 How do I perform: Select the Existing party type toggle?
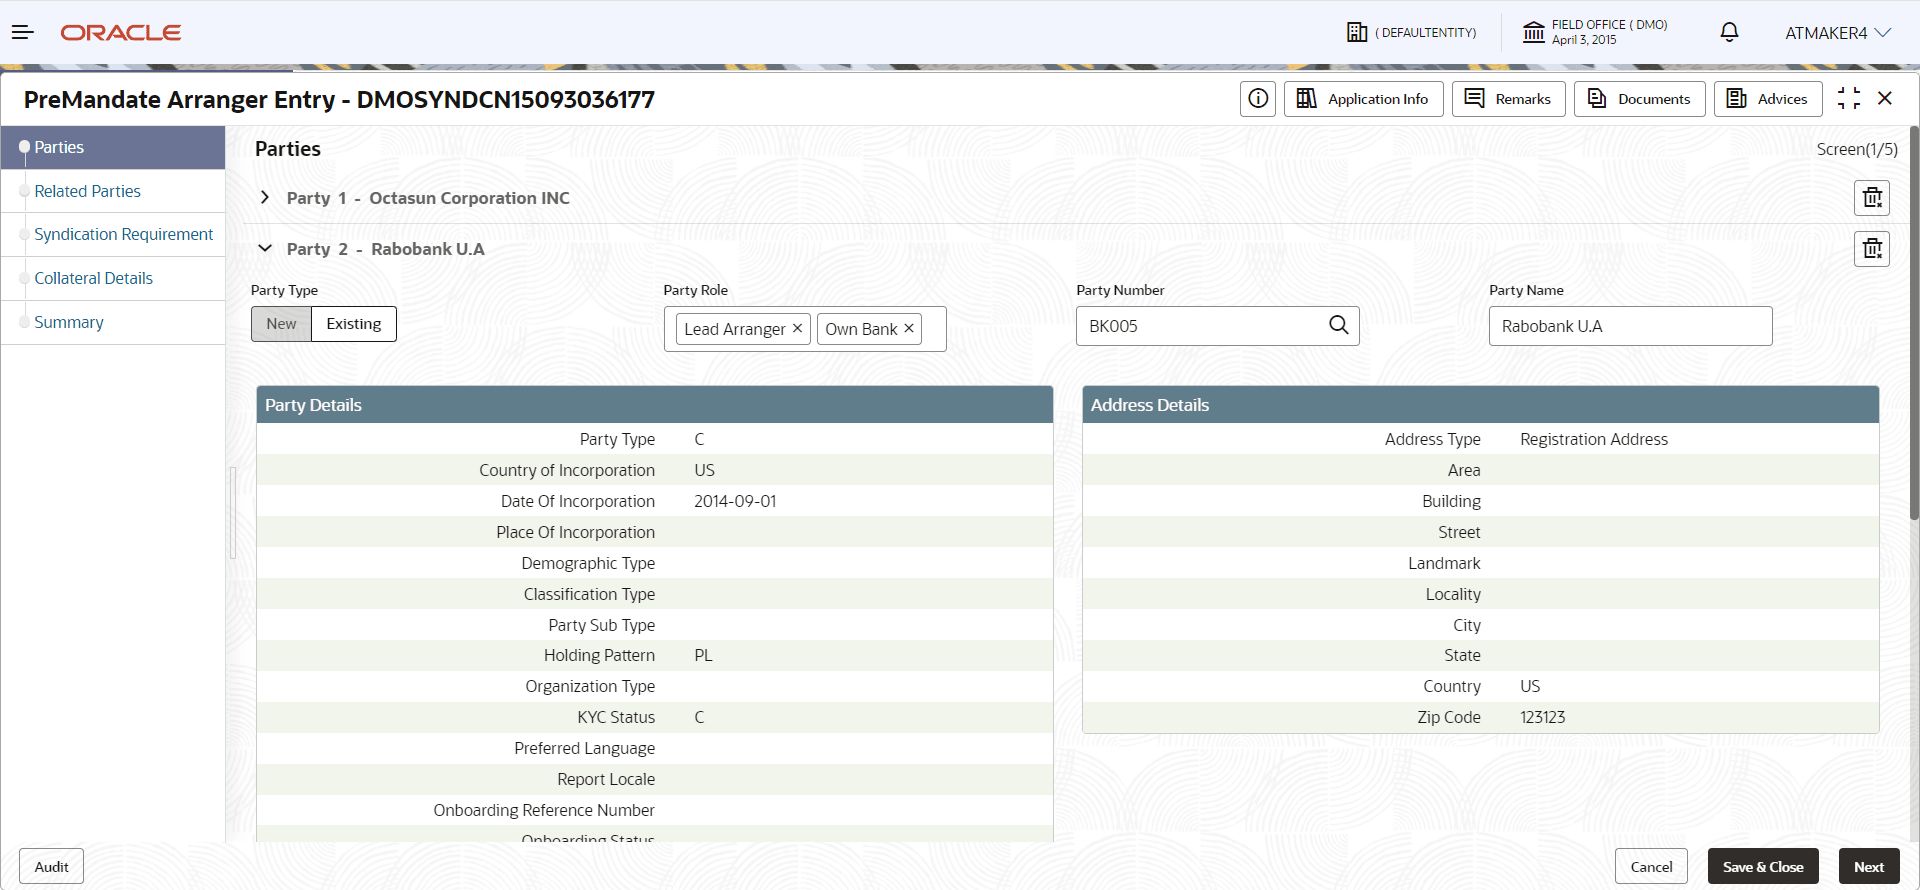click(x=354, y=324)
